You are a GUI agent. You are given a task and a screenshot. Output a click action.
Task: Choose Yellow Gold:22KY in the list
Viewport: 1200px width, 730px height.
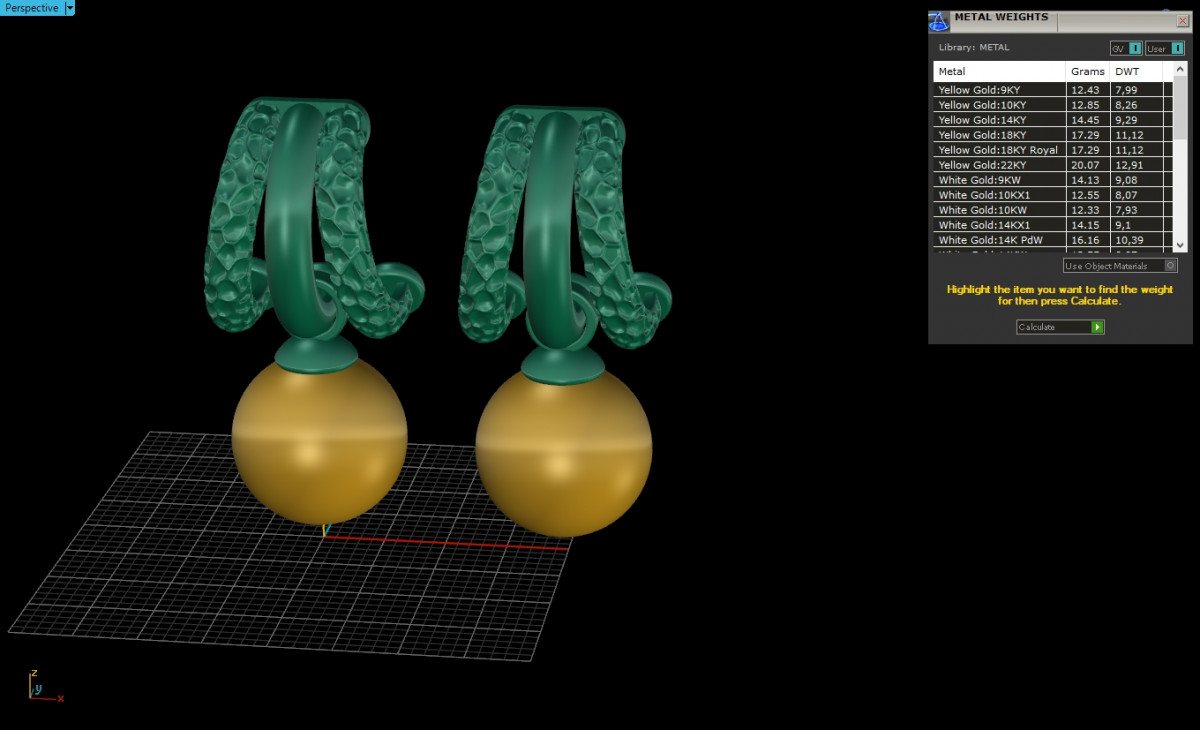click(1000, 165)
